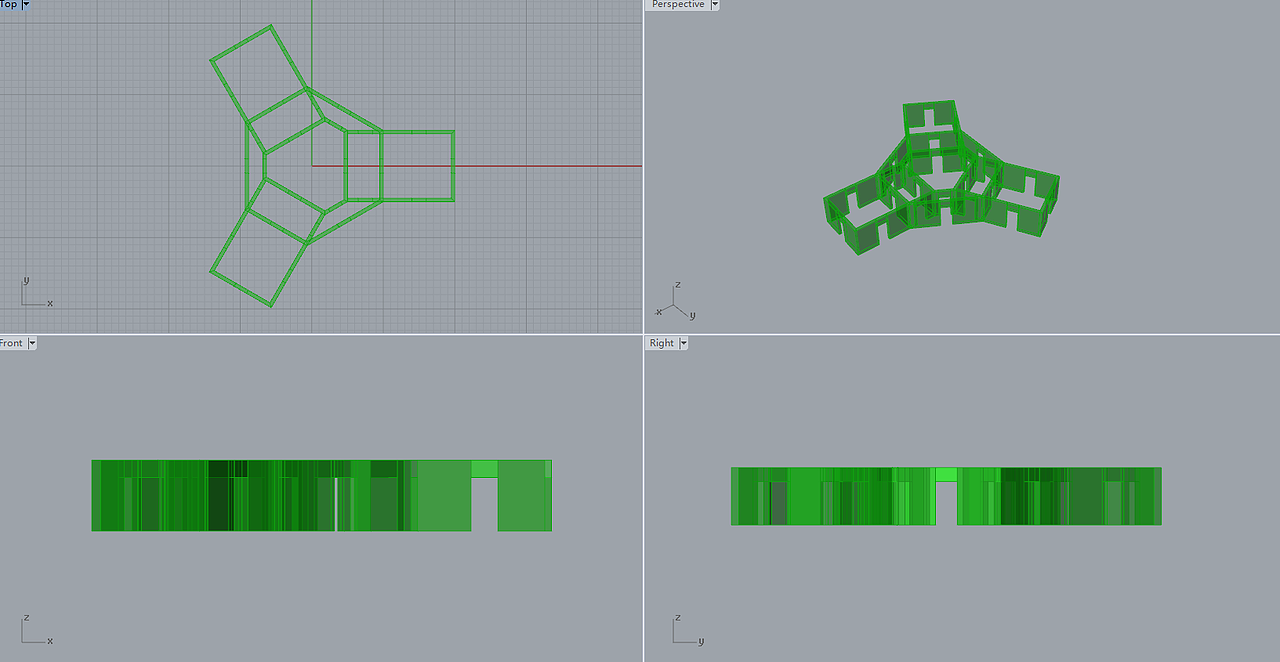Open the Perspective viewport dropdown arrow
The image size is (1280, 662).
[714, 5]
